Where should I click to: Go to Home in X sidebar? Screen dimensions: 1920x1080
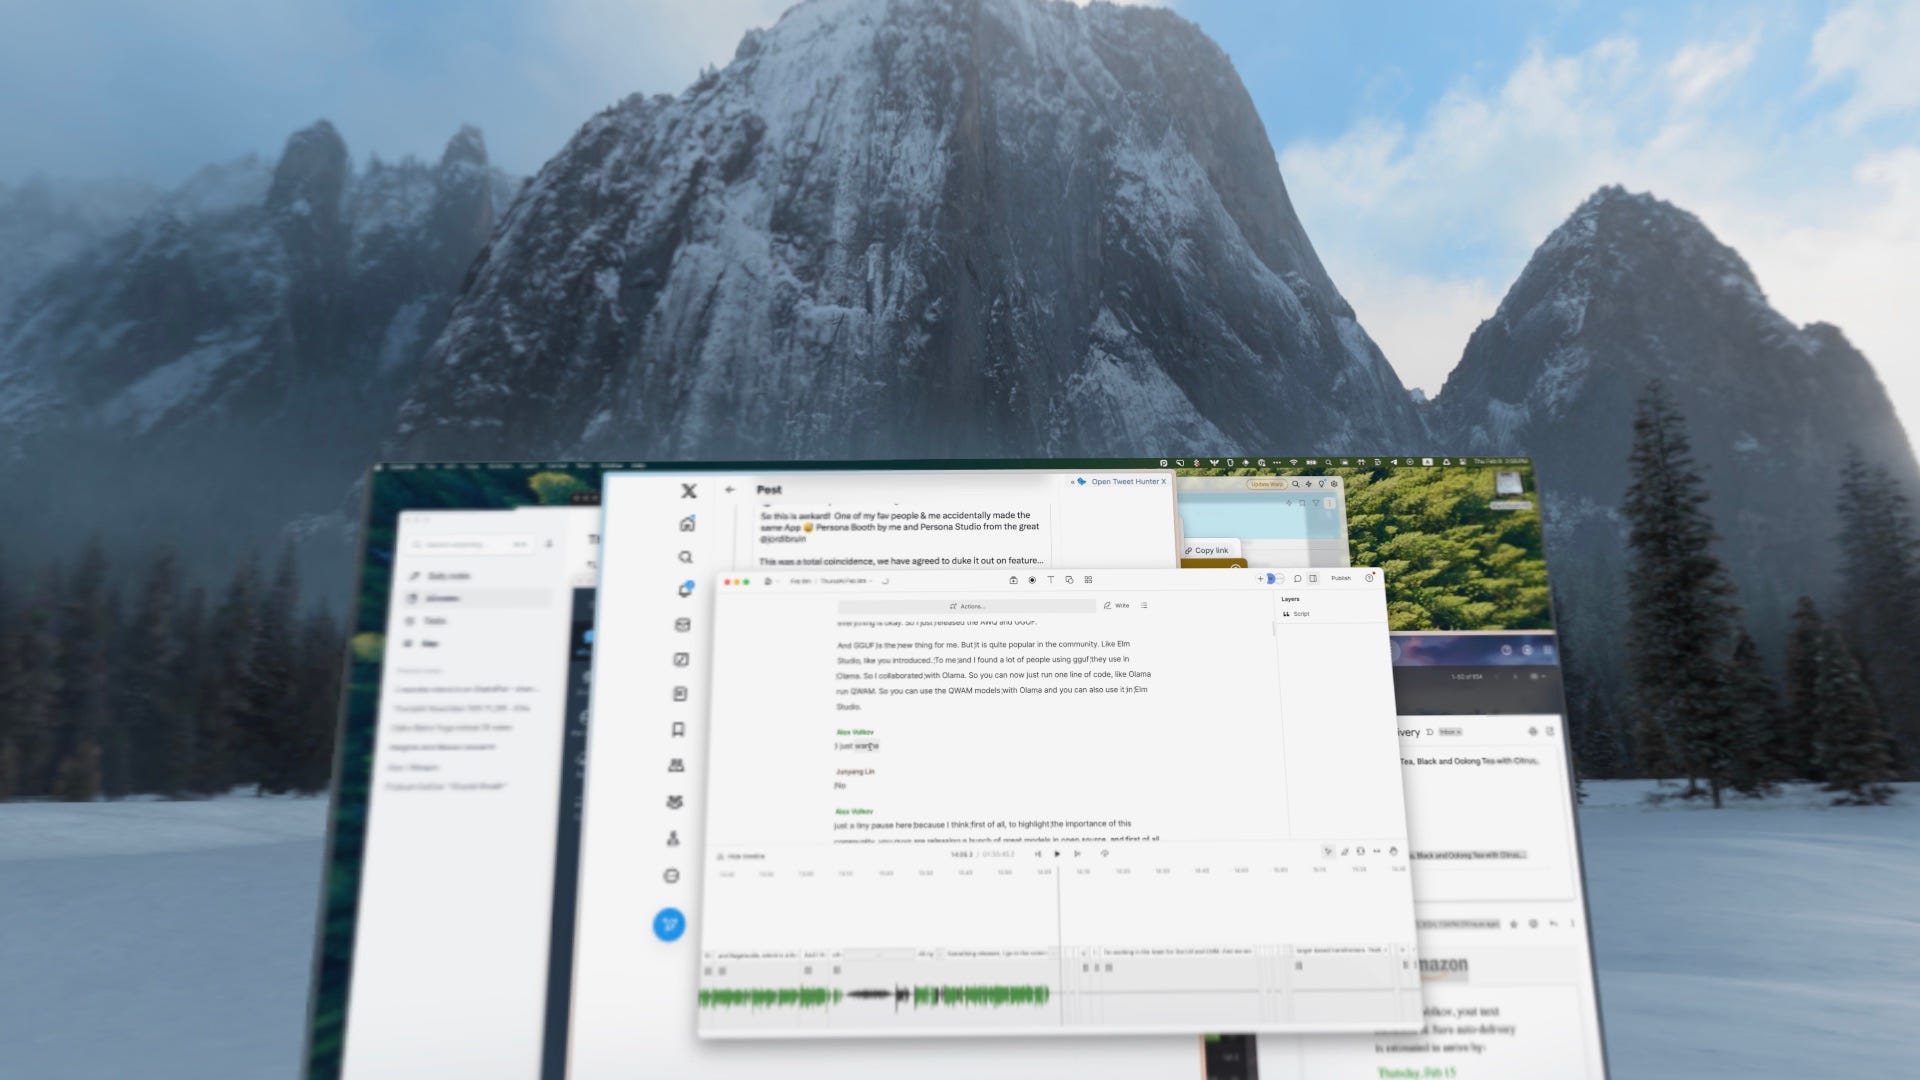point(687,524)
